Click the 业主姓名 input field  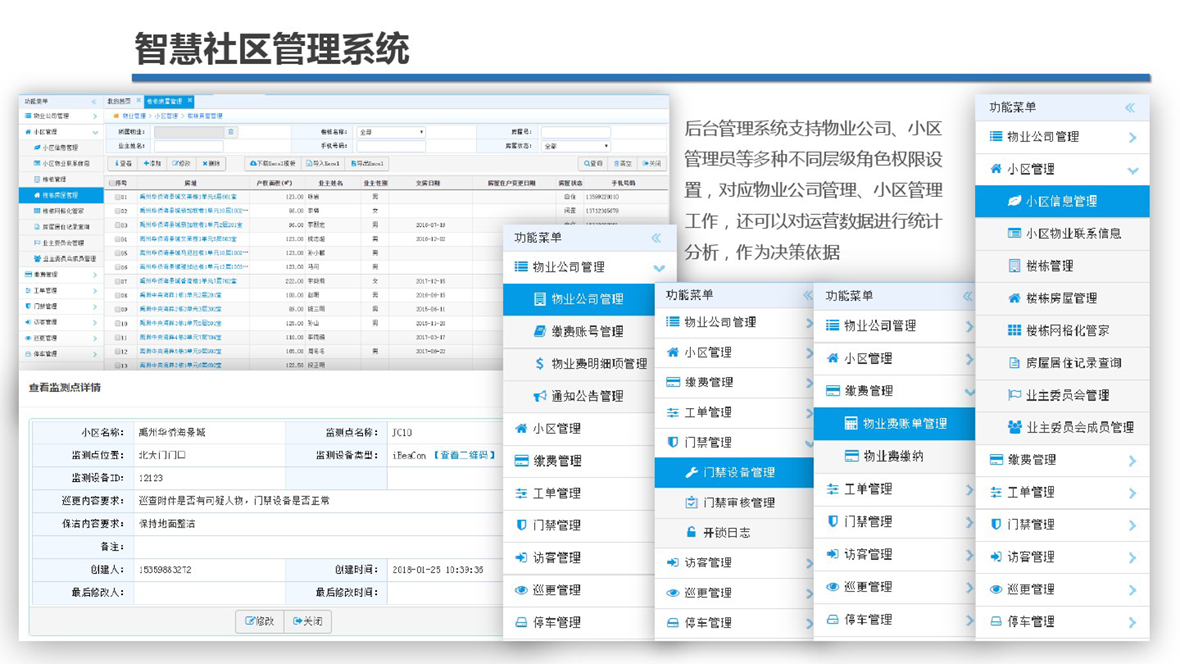tap(188, 147)
